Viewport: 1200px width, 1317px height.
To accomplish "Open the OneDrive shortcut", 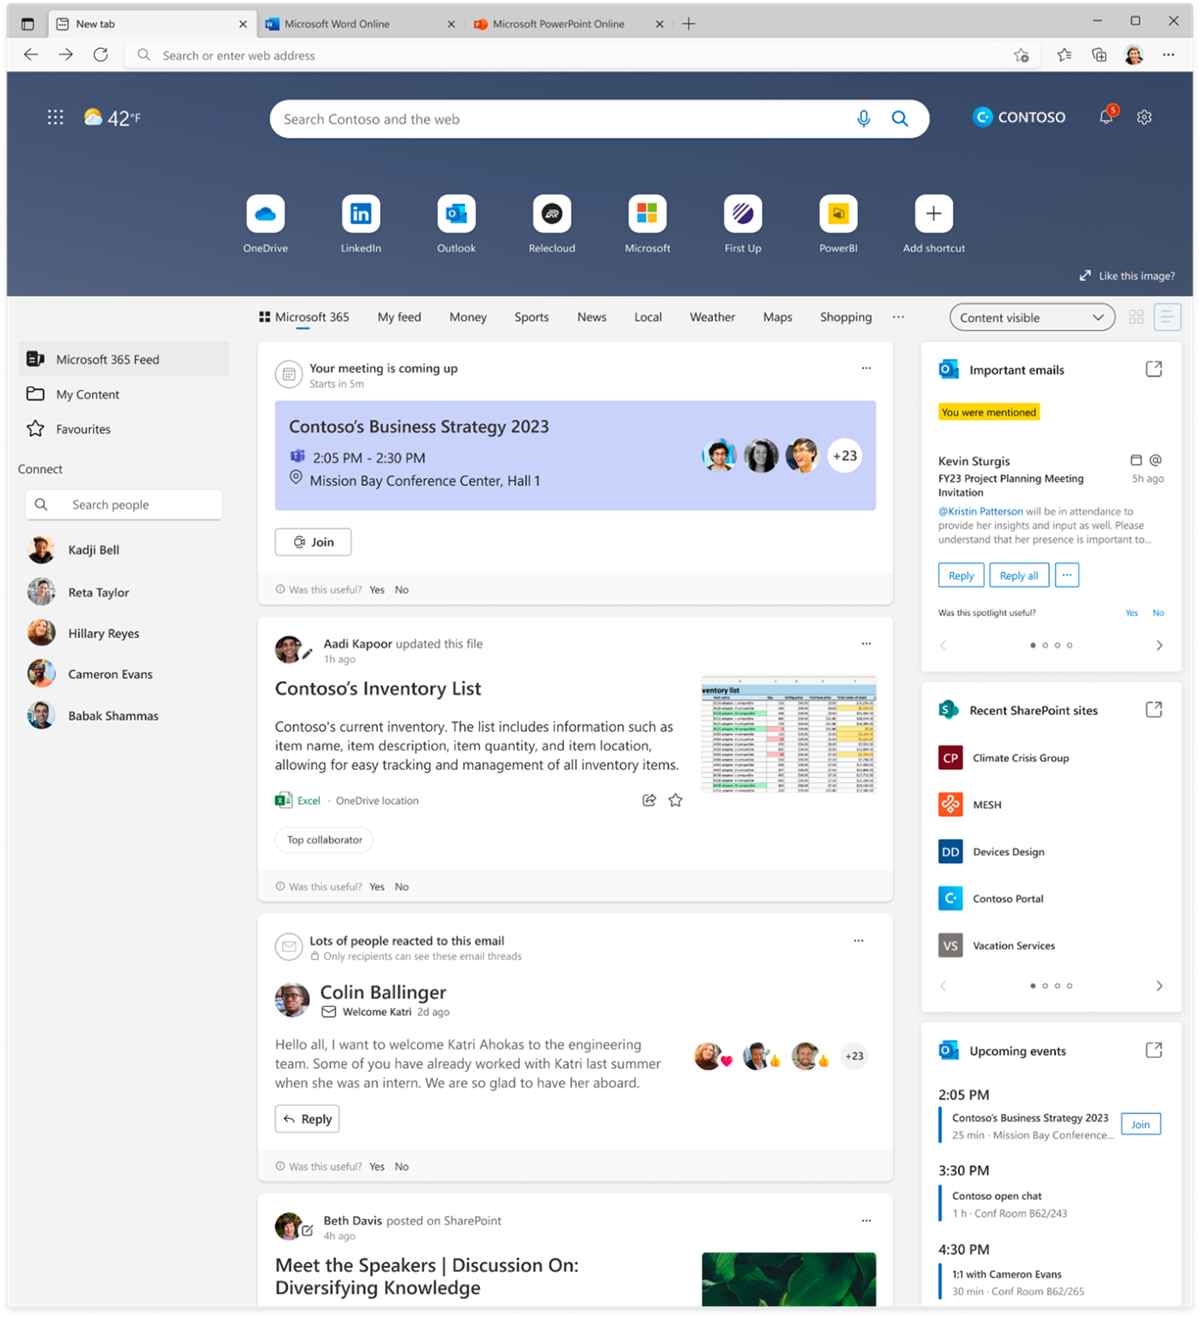I will 265,214.
